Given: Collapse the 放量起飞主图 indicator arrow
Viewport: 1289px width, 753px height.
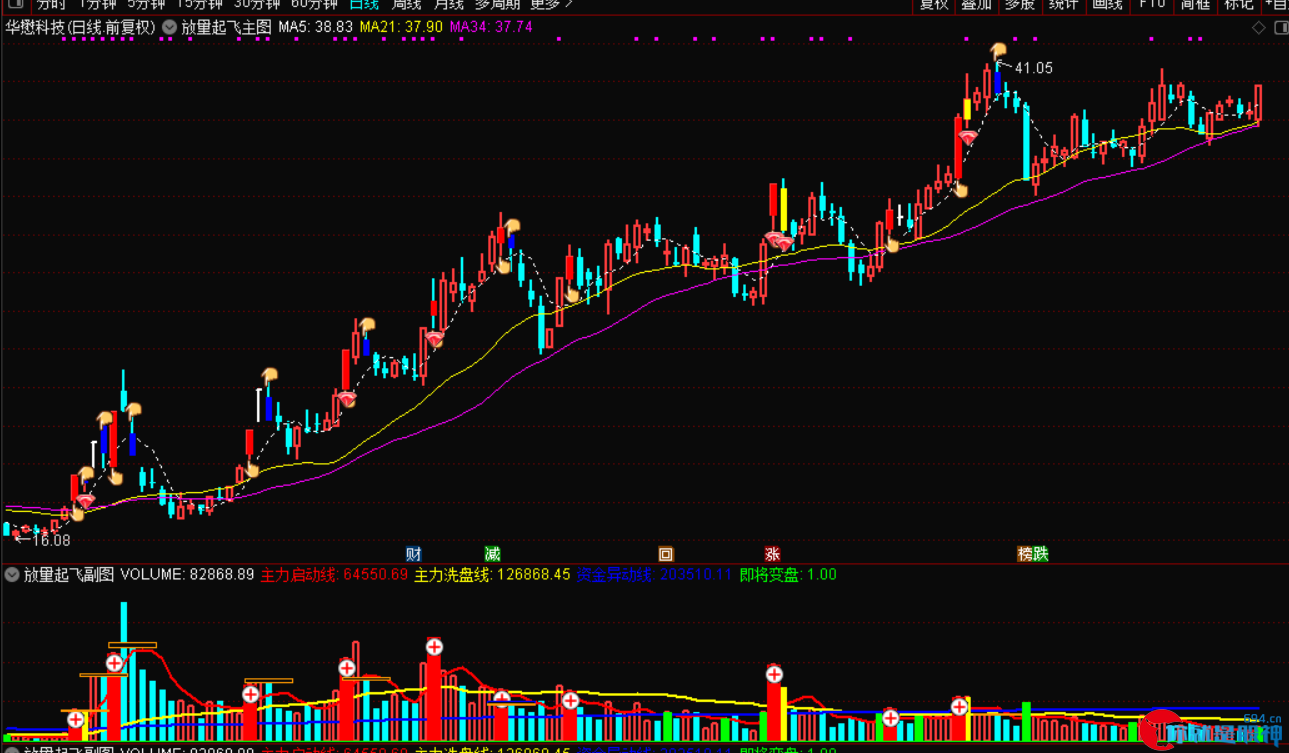Looking at the screenshot, I should click(x=169, y=28).
